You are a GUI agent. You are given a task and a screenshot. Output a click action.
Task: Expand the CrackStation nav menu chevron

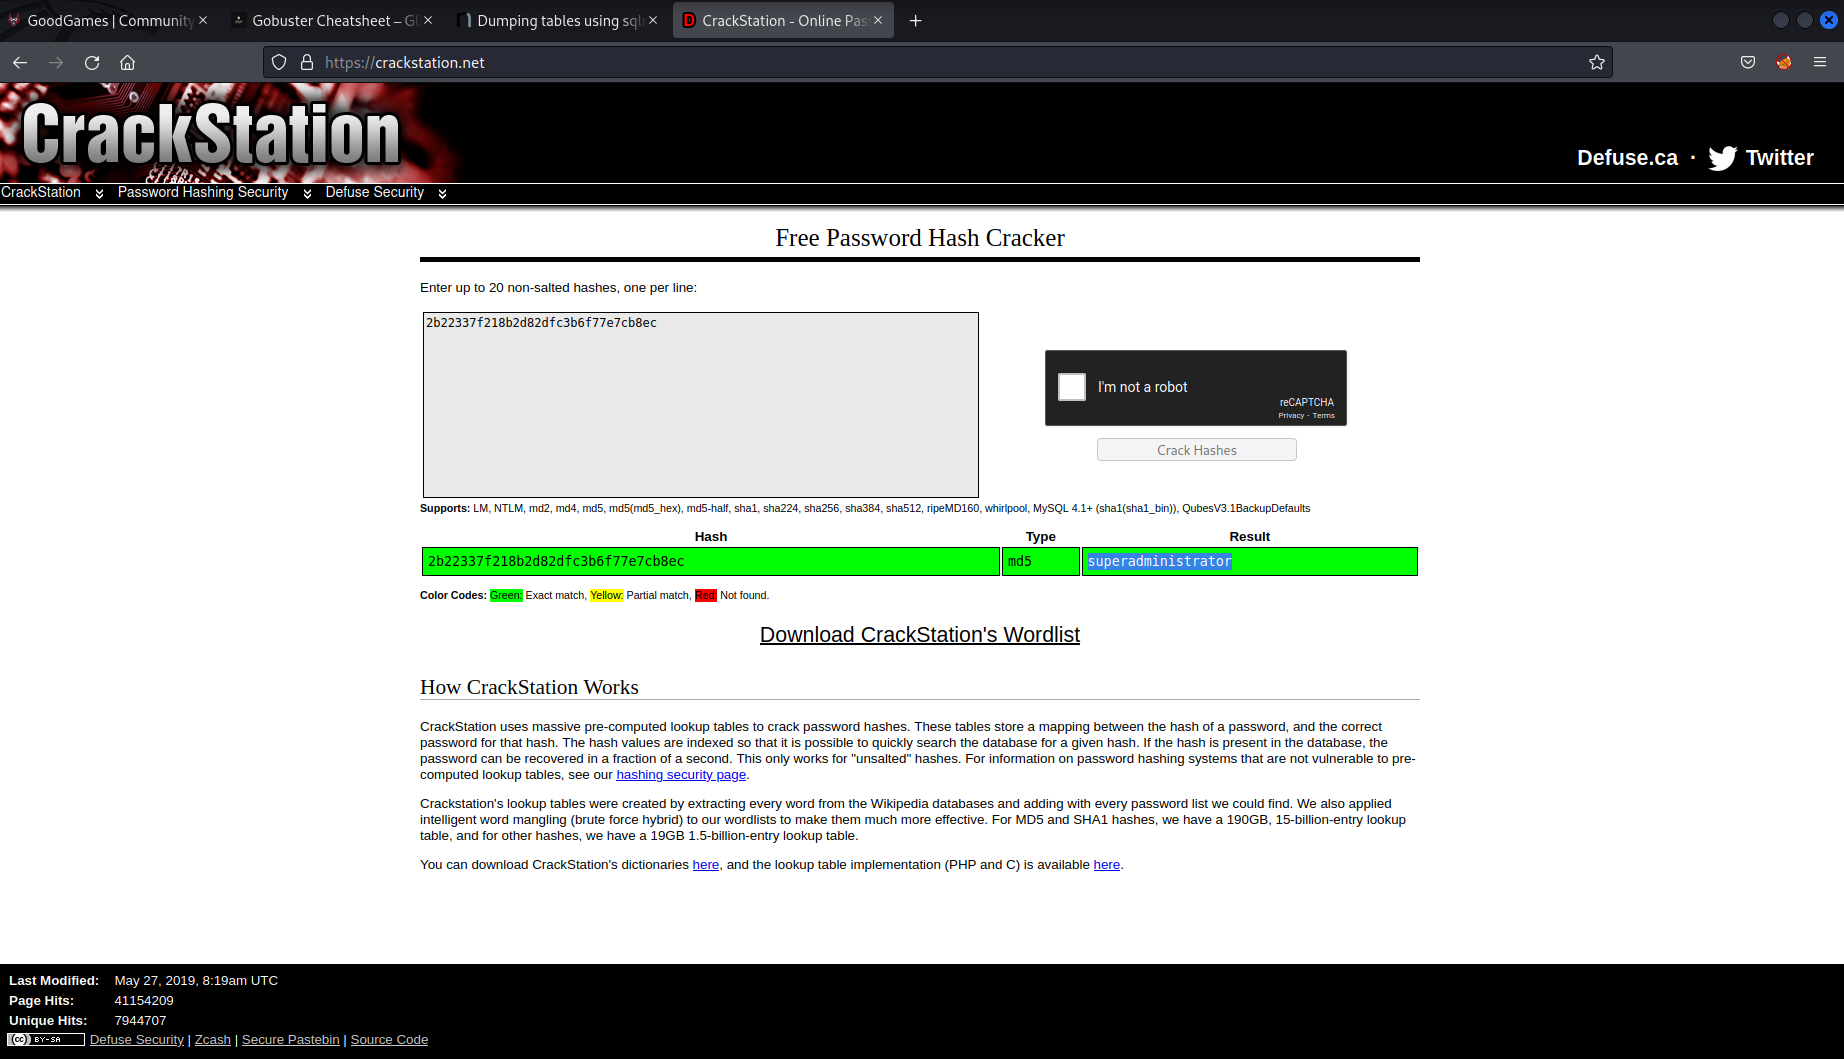(x=99, y=193)
